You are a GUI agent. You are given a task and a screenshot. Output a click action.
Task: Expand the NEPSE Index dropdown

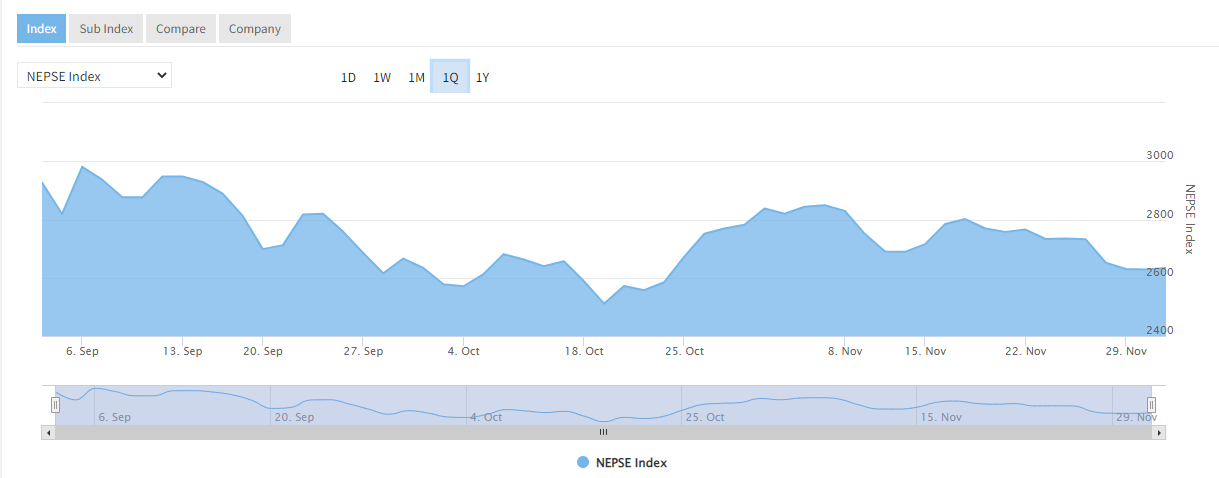[94, 76]
